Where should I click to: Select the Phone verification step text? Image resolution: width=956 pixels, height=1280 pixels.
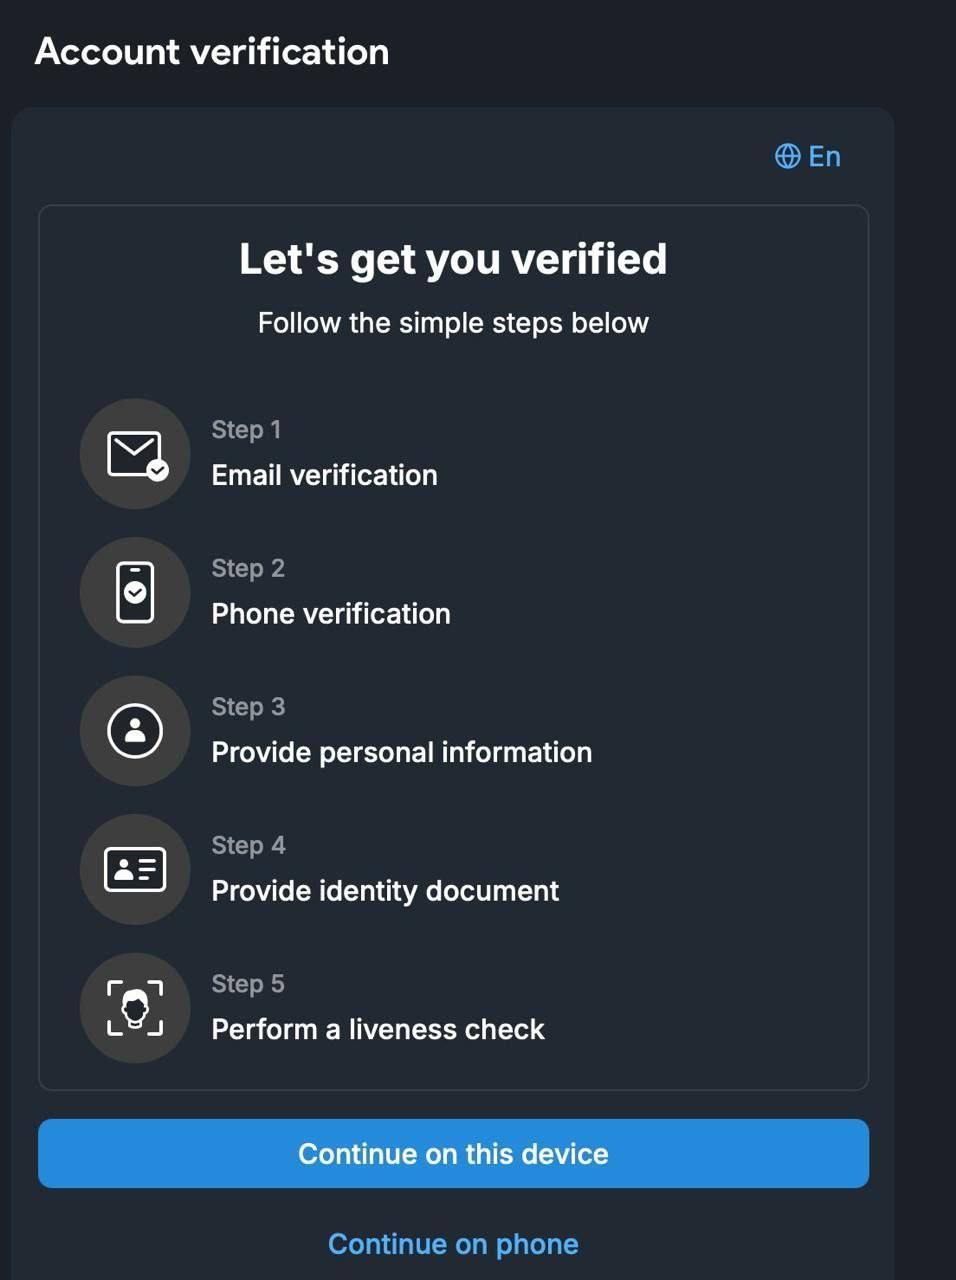[x=331, y=614]
